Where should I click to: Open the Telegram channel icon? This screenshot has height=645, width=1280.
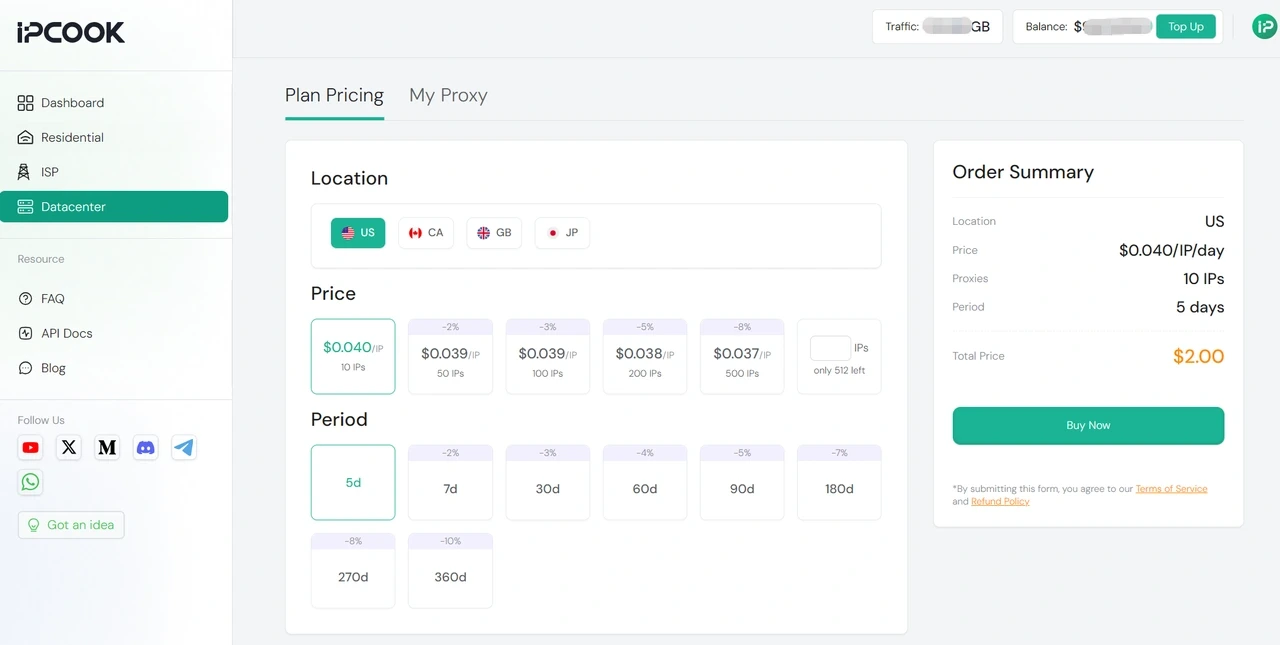tap(184, 447)
